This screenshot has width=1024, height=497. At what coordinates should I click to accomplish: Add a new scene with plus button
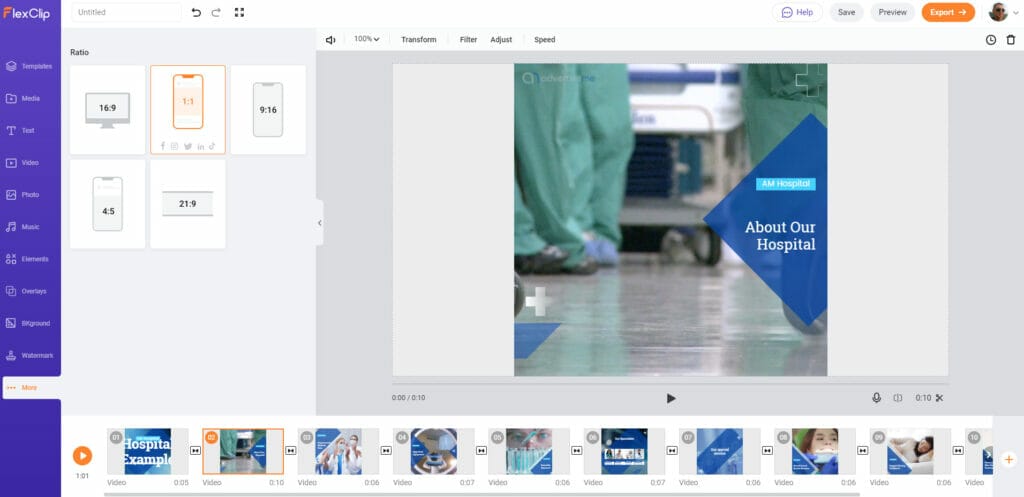pyautogui.click(x=1008, y=460)
